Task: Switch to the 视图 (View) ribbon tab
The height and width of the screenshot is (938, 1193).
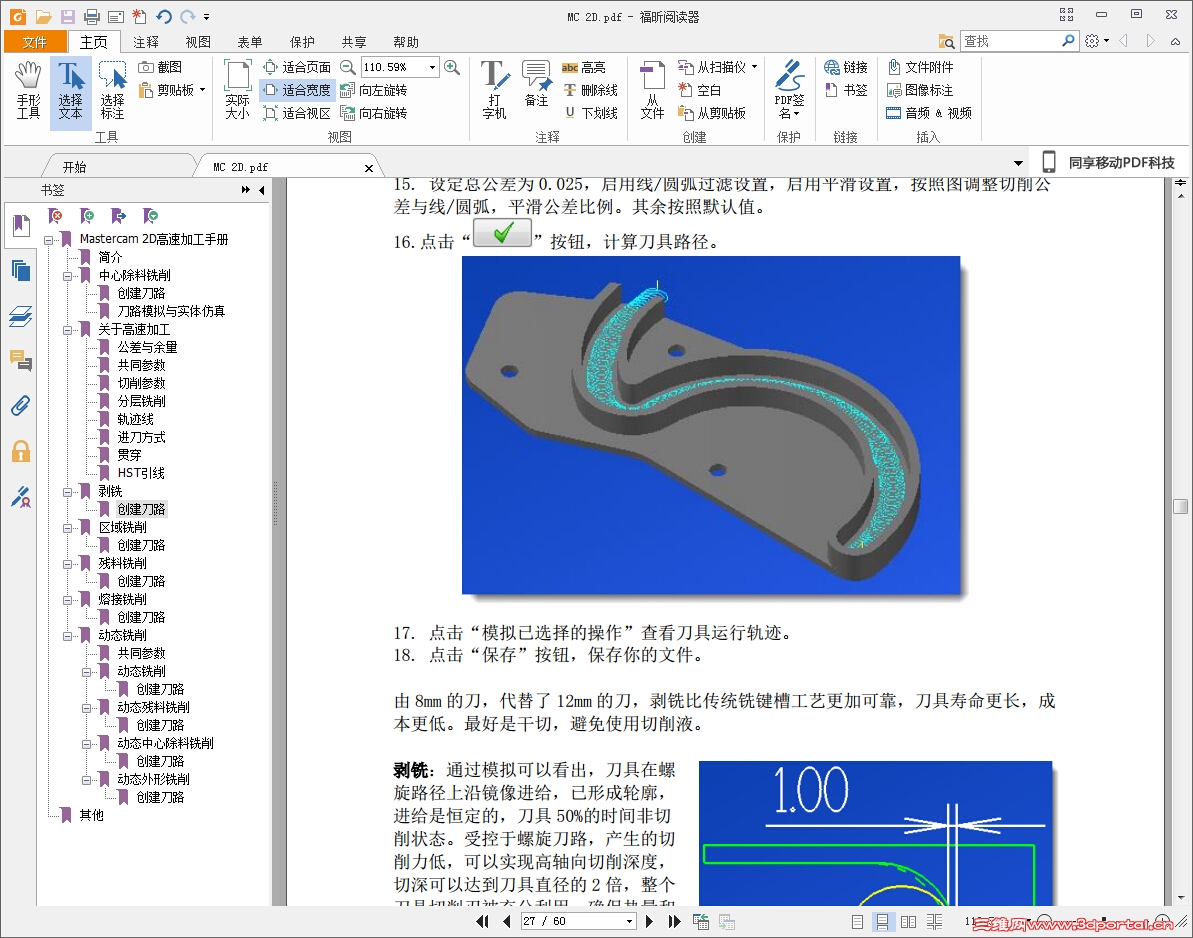Action: click(198, 42)
